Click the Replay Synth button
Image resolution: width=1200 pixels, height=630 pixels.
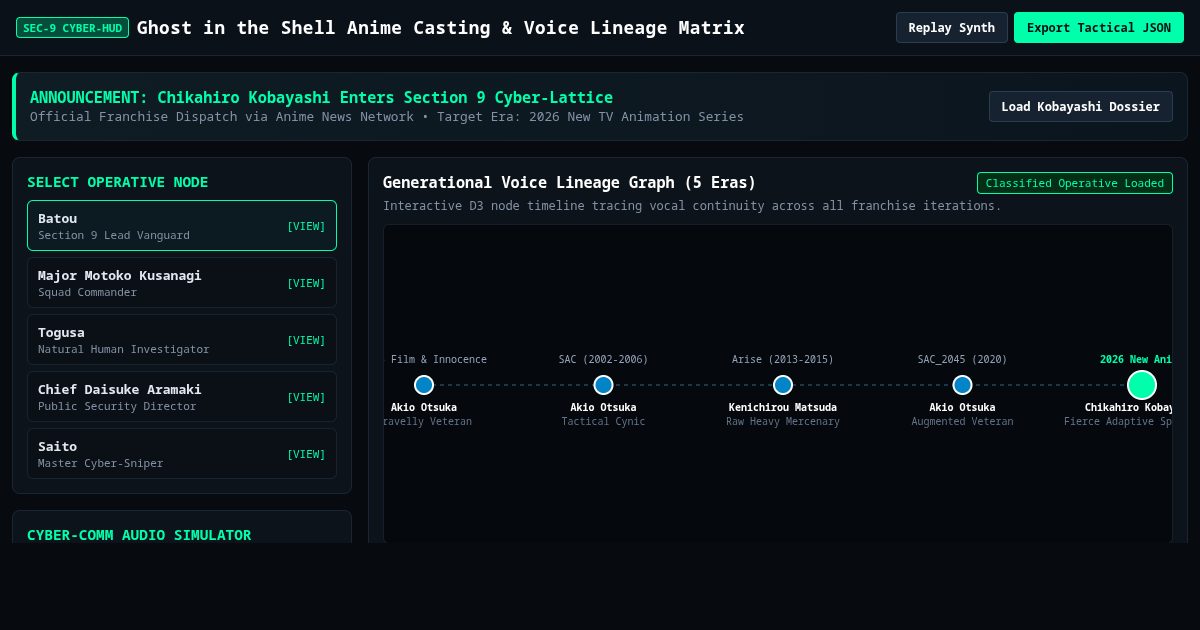[952, 28]
